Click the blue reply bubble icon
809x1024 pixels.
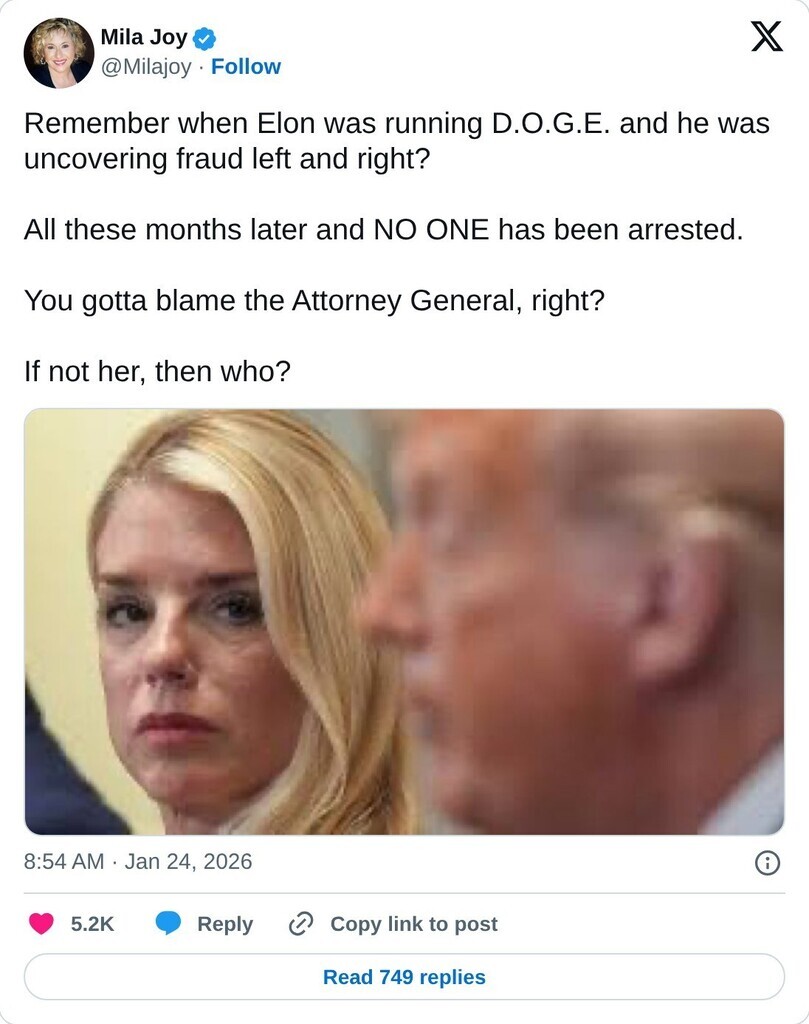(168, 923)
